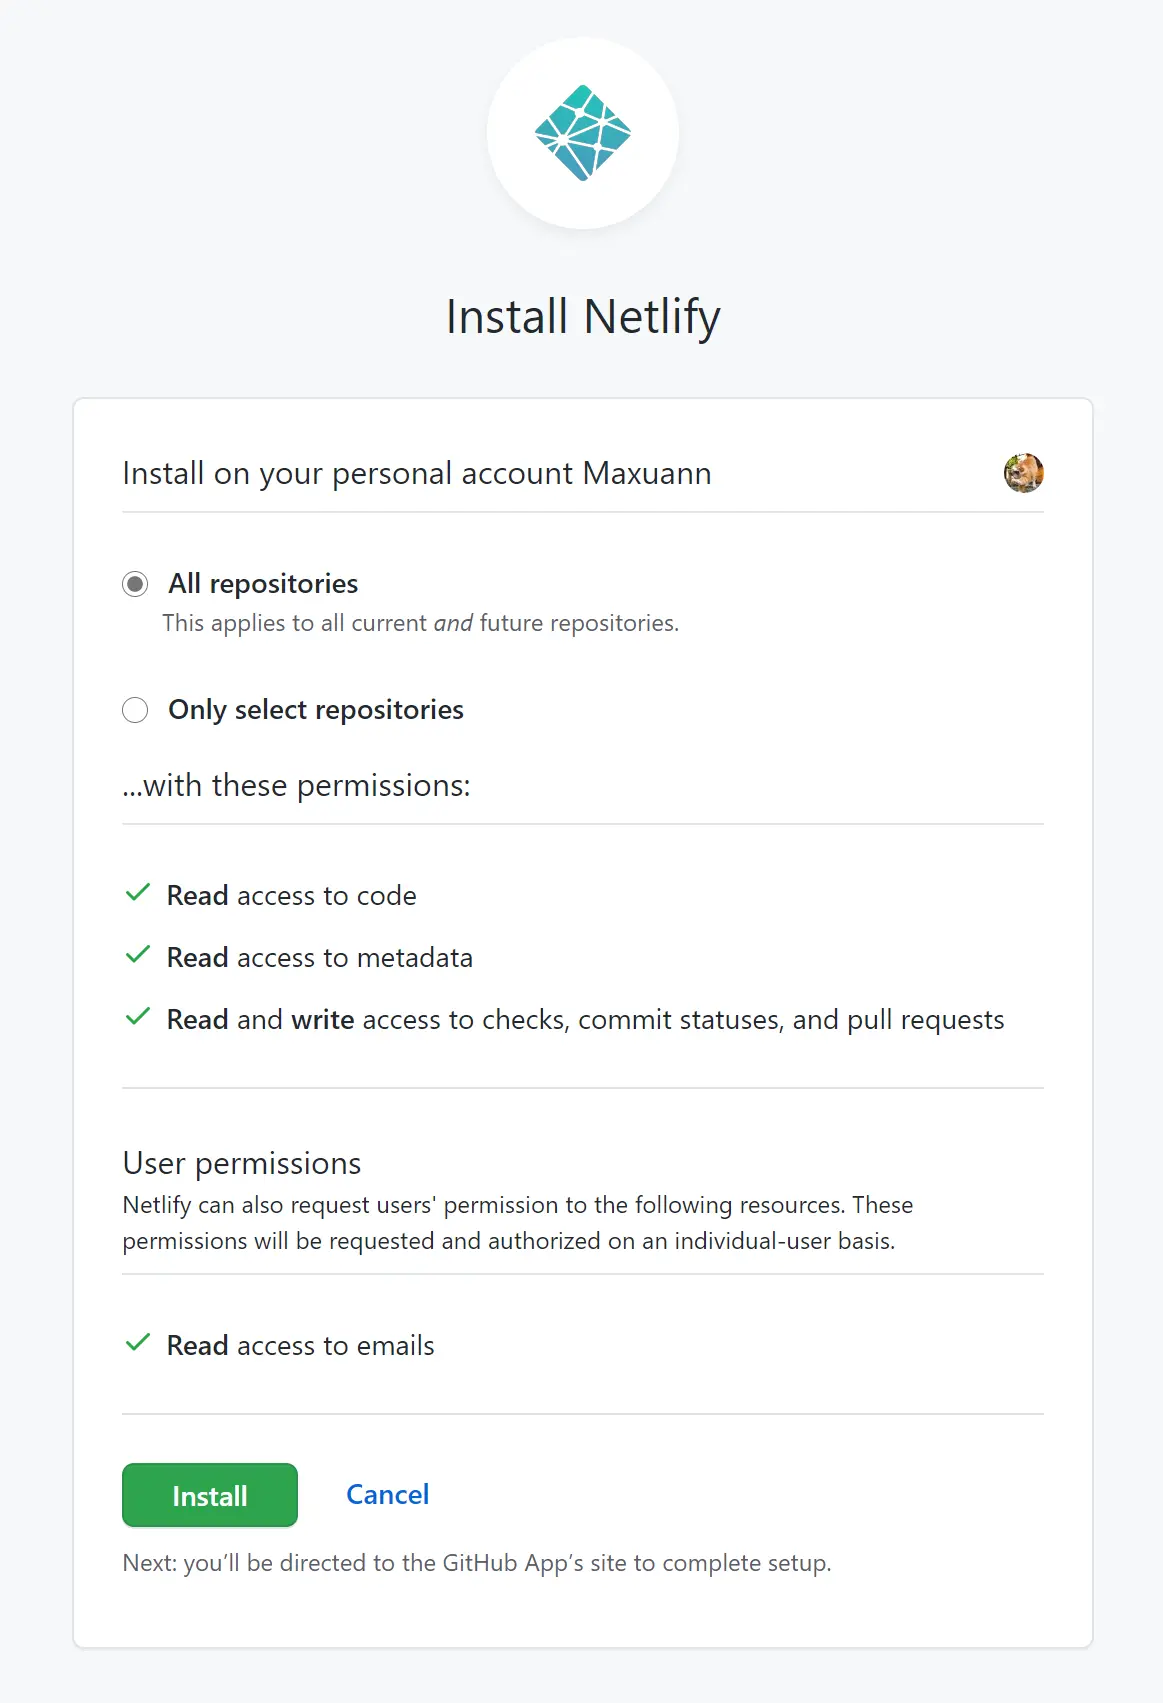Click the Maxuann account avatar
Viewport: 1163px width, 1703px height.
click(1023, 473)
